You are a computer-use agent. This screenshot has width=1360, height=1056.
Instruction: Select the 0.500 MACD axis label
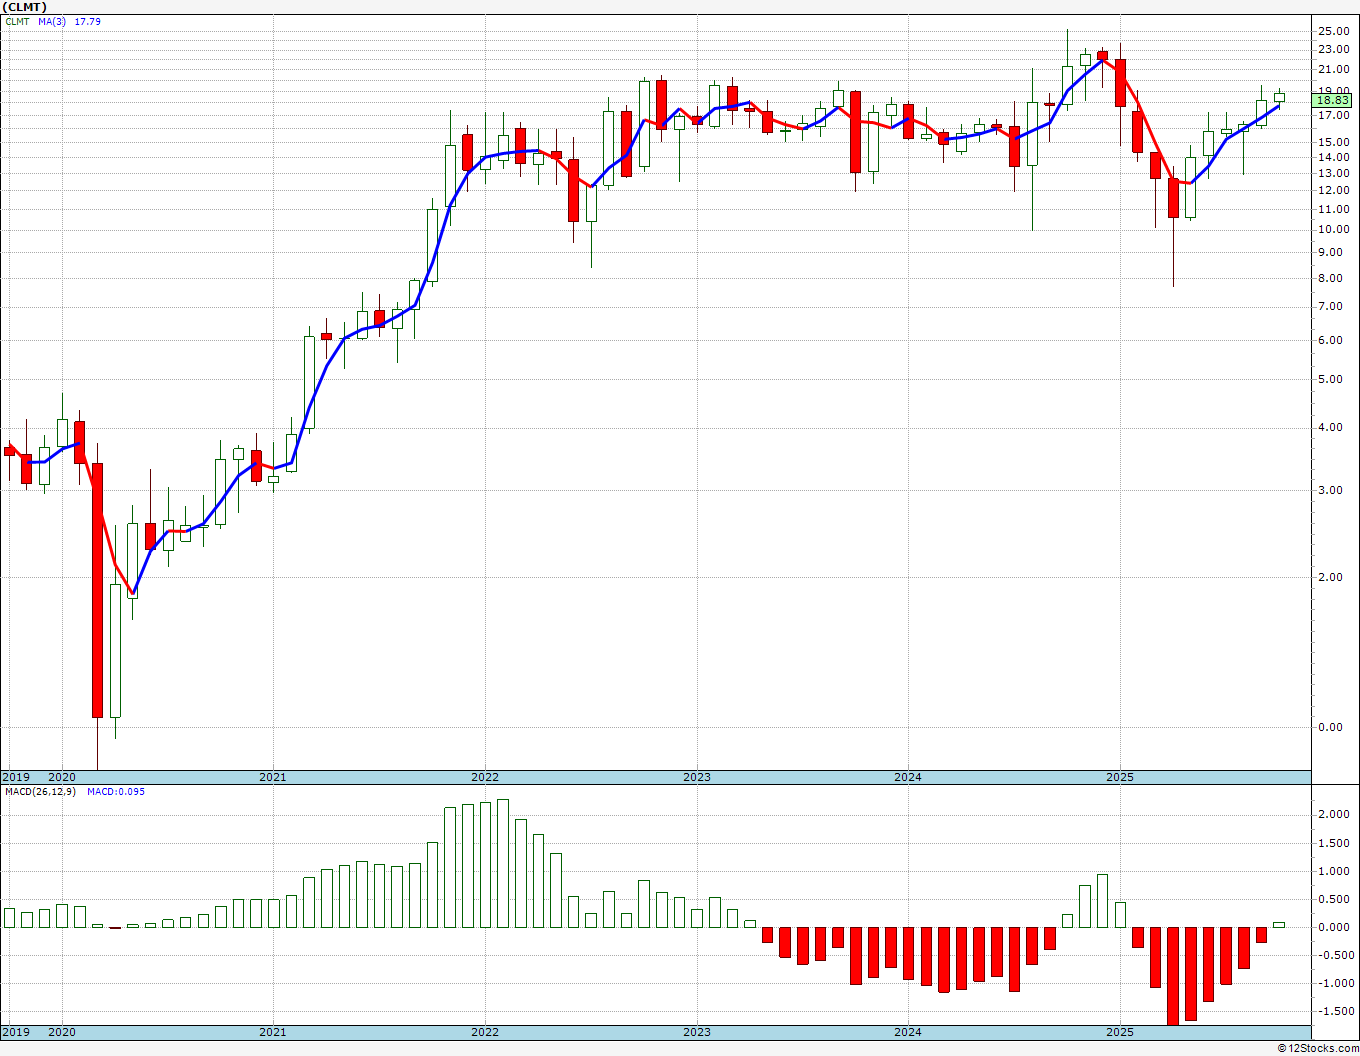pos(1334,899)
